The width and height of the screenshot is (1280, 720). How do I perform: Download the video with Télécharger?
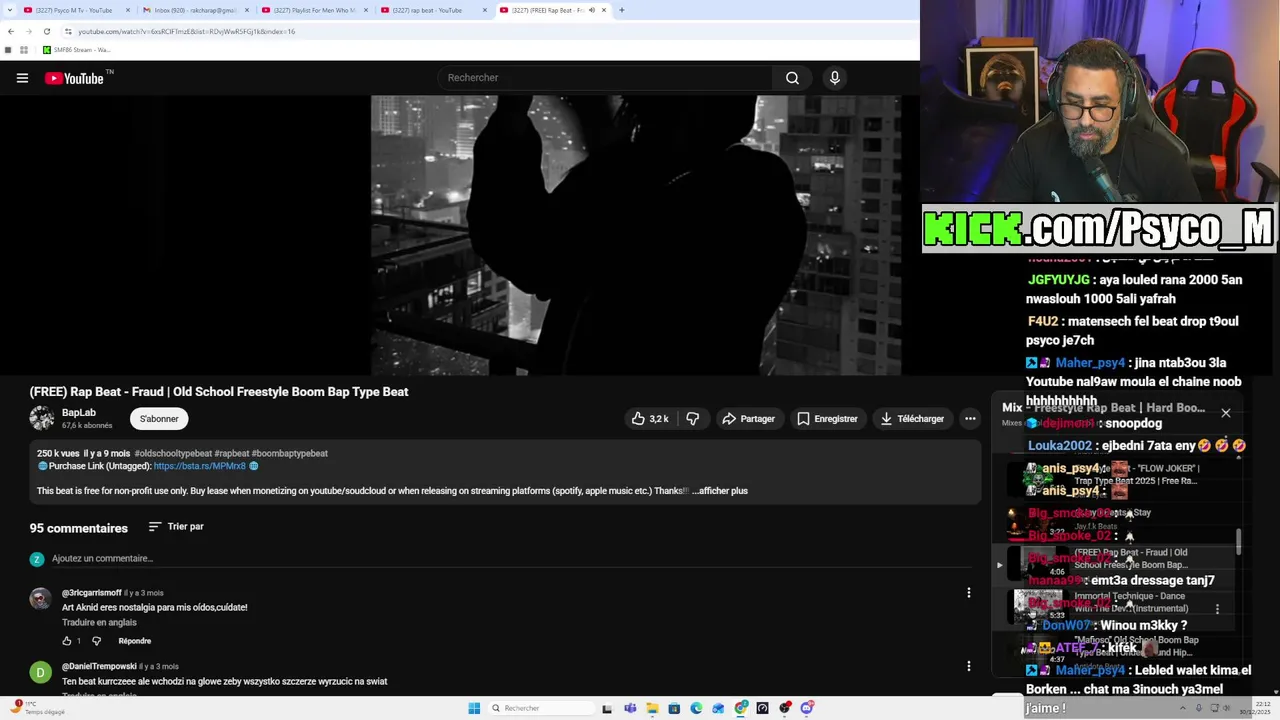(x=912, y=419)
